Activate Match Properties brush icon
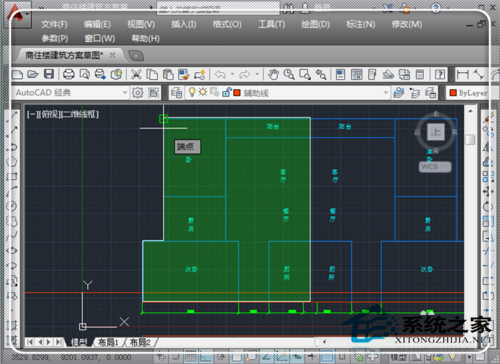500x364 pixels. pyautogui.click(x=184, y=74)
